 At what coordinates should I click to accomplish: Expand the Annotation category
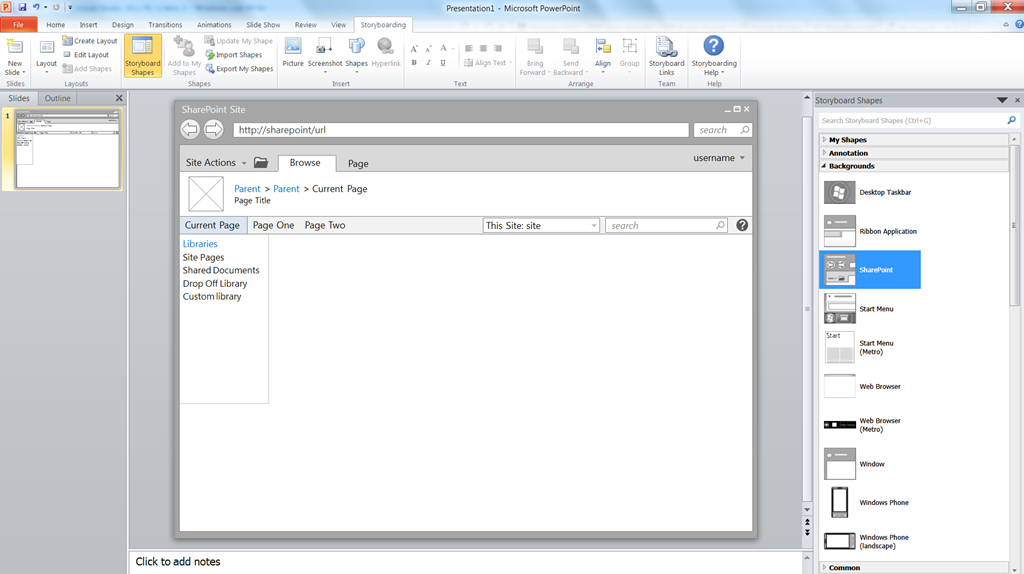[914, 153]
